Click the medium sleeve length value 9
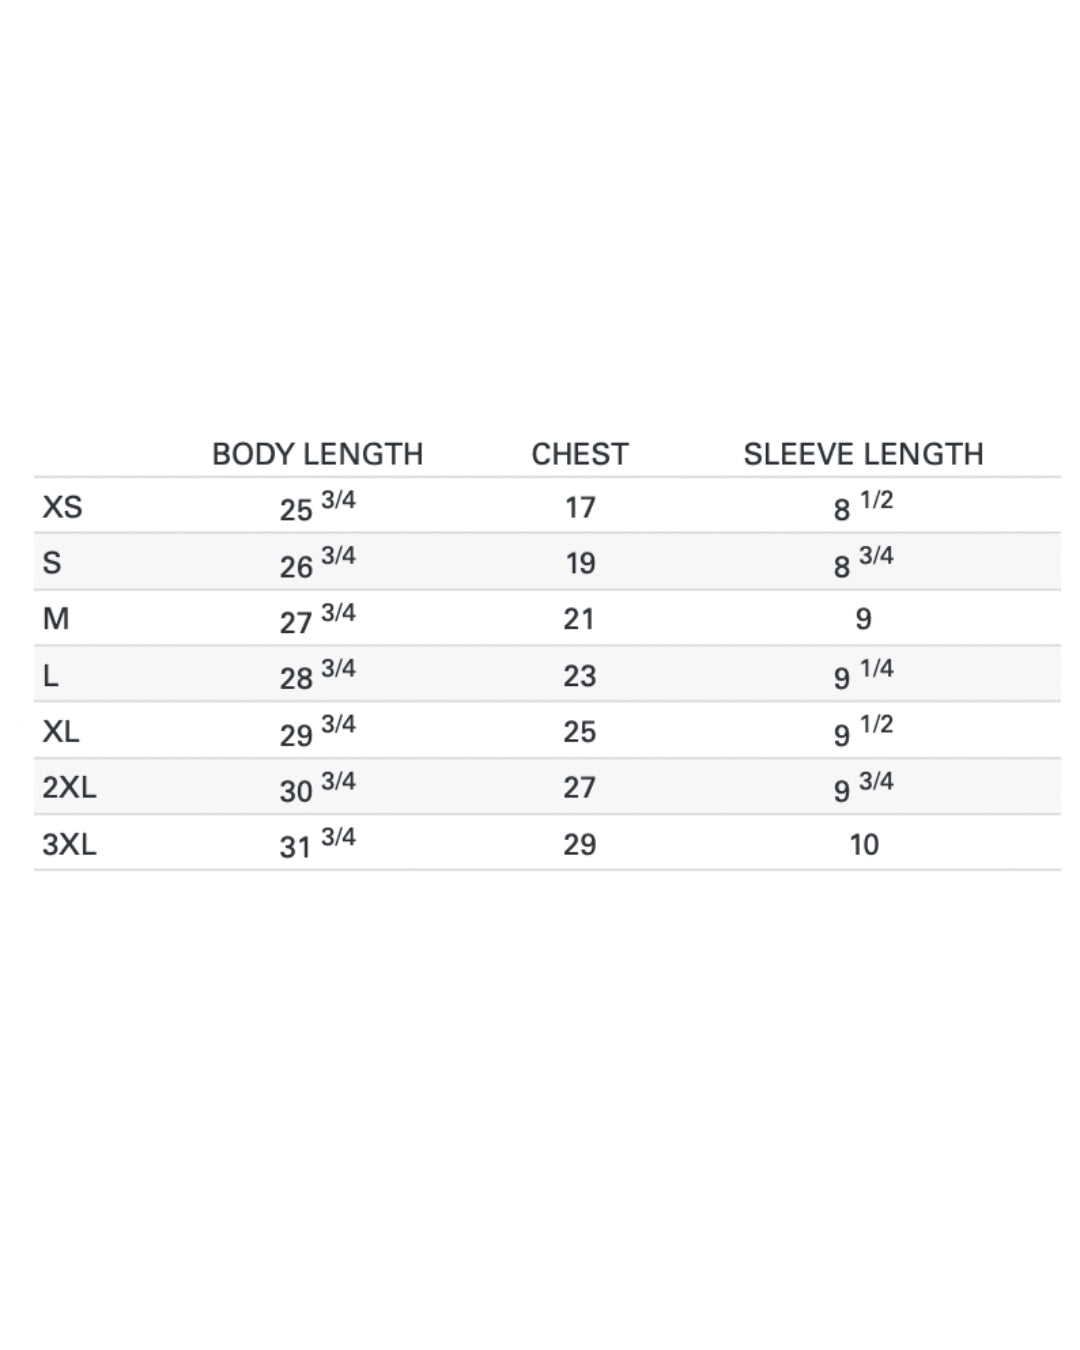 click(x=863, y=620)
